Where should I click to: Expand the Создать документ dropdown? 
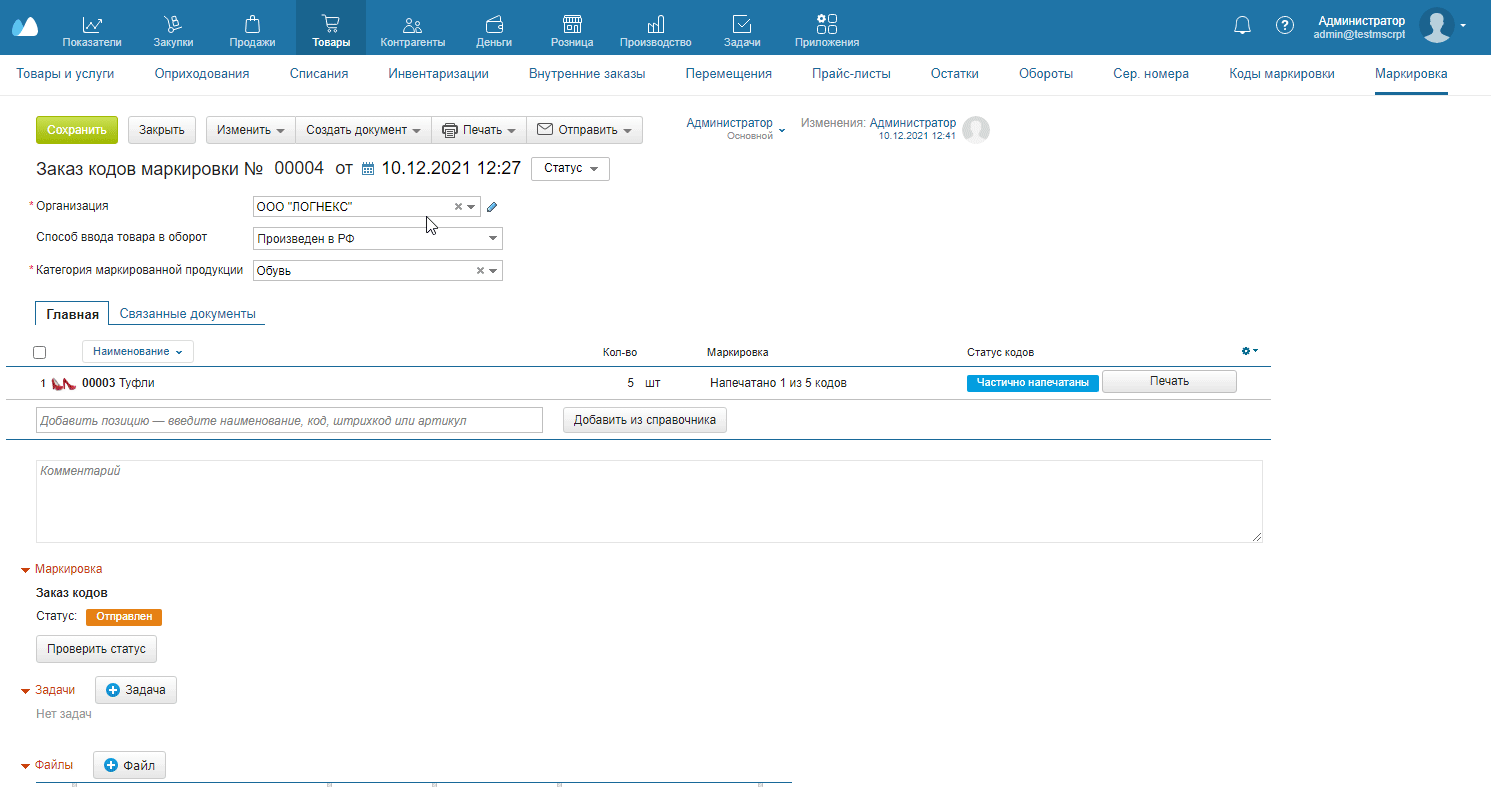pyautogui.click(x=363, y=130)
